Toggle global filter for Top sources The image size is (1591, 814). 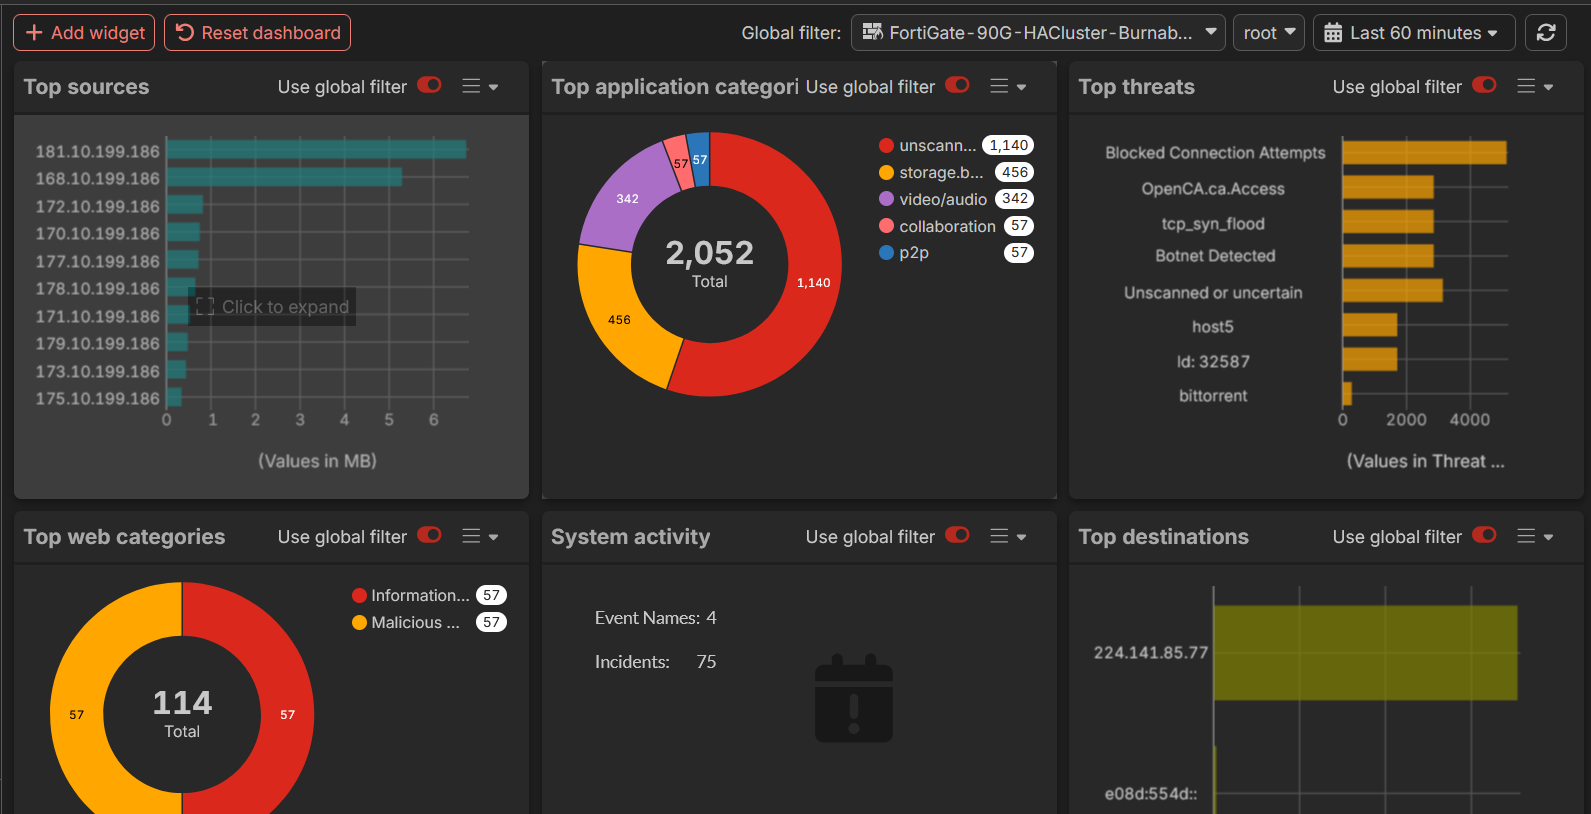click(x=430, y=86)
